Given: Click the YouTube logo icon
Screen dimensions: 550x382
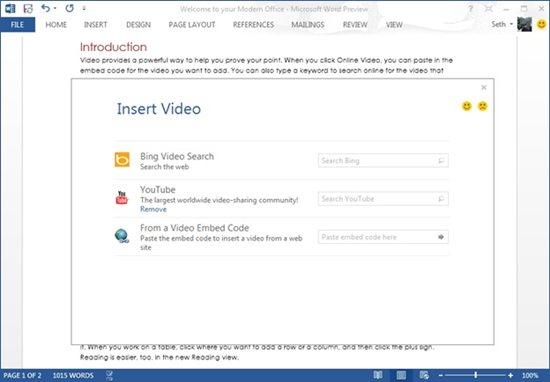Looking at the screenshot, I should (x=122, y=198).
